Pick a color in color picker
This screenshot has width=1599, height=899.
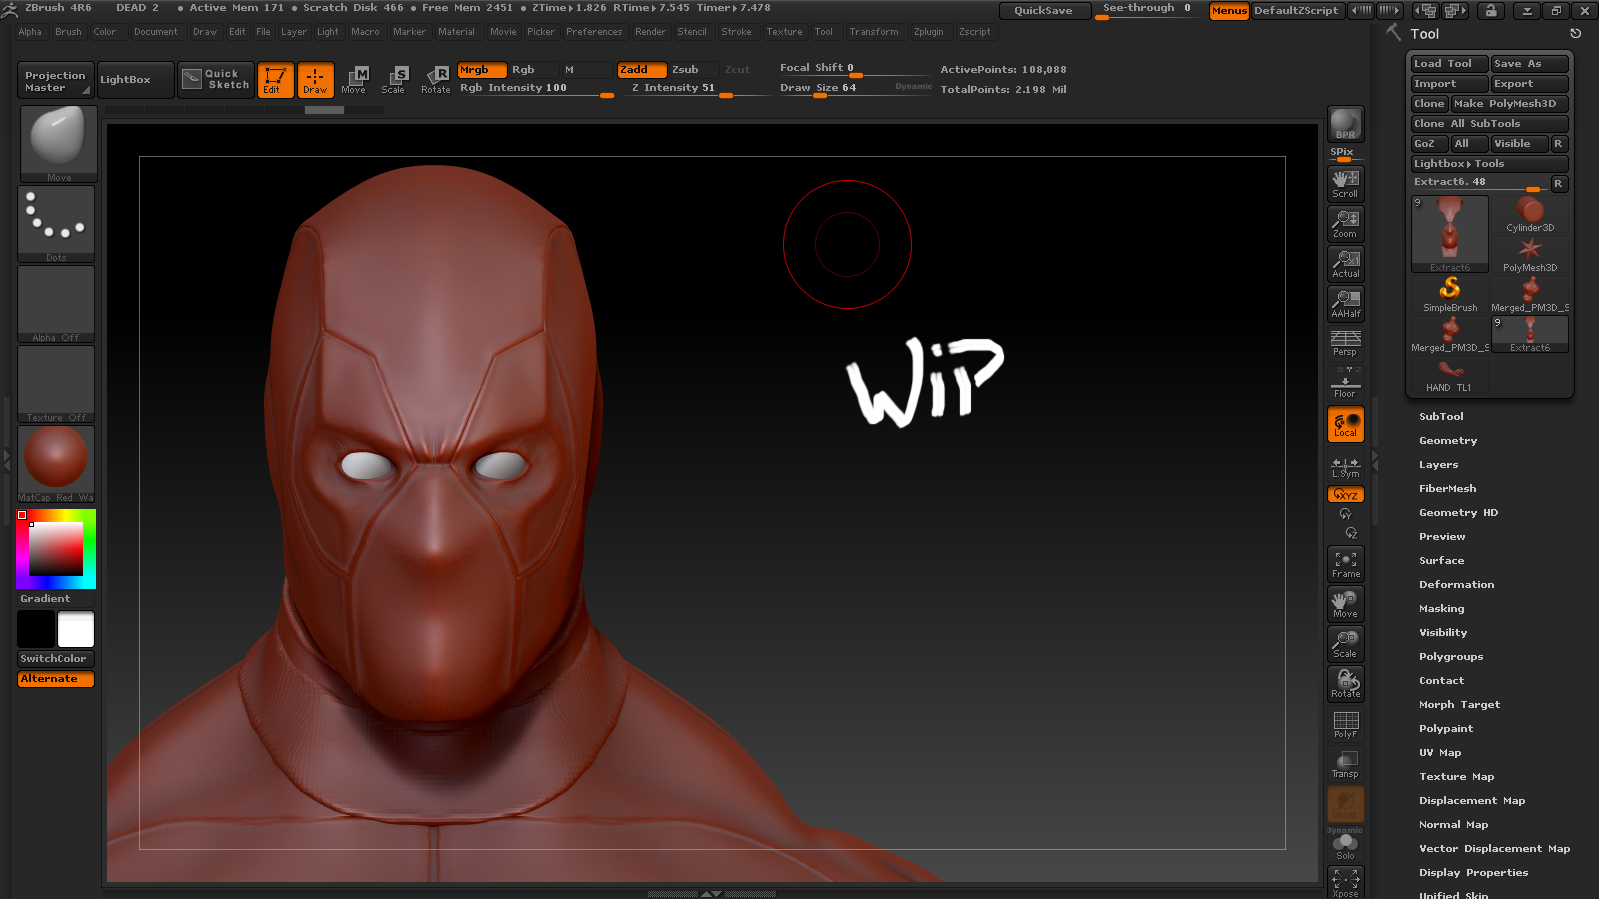56,549
